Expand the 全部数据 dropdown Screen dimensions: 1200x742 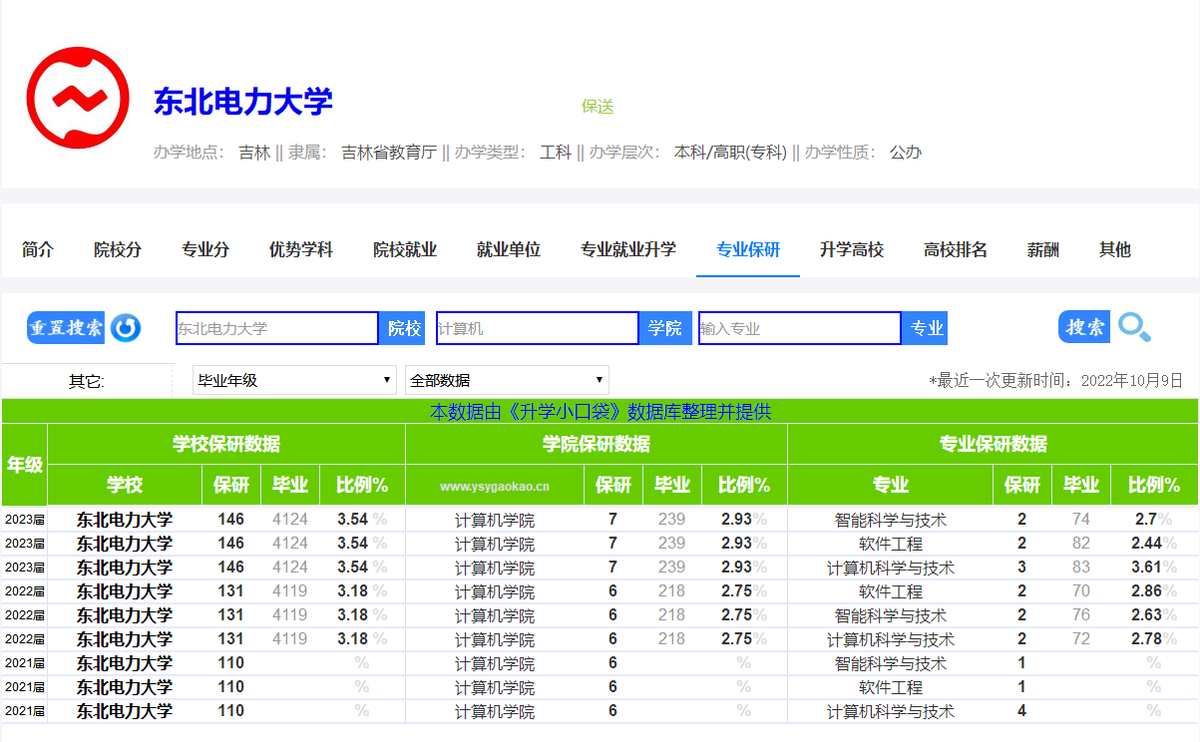click(x=507, y=380)
